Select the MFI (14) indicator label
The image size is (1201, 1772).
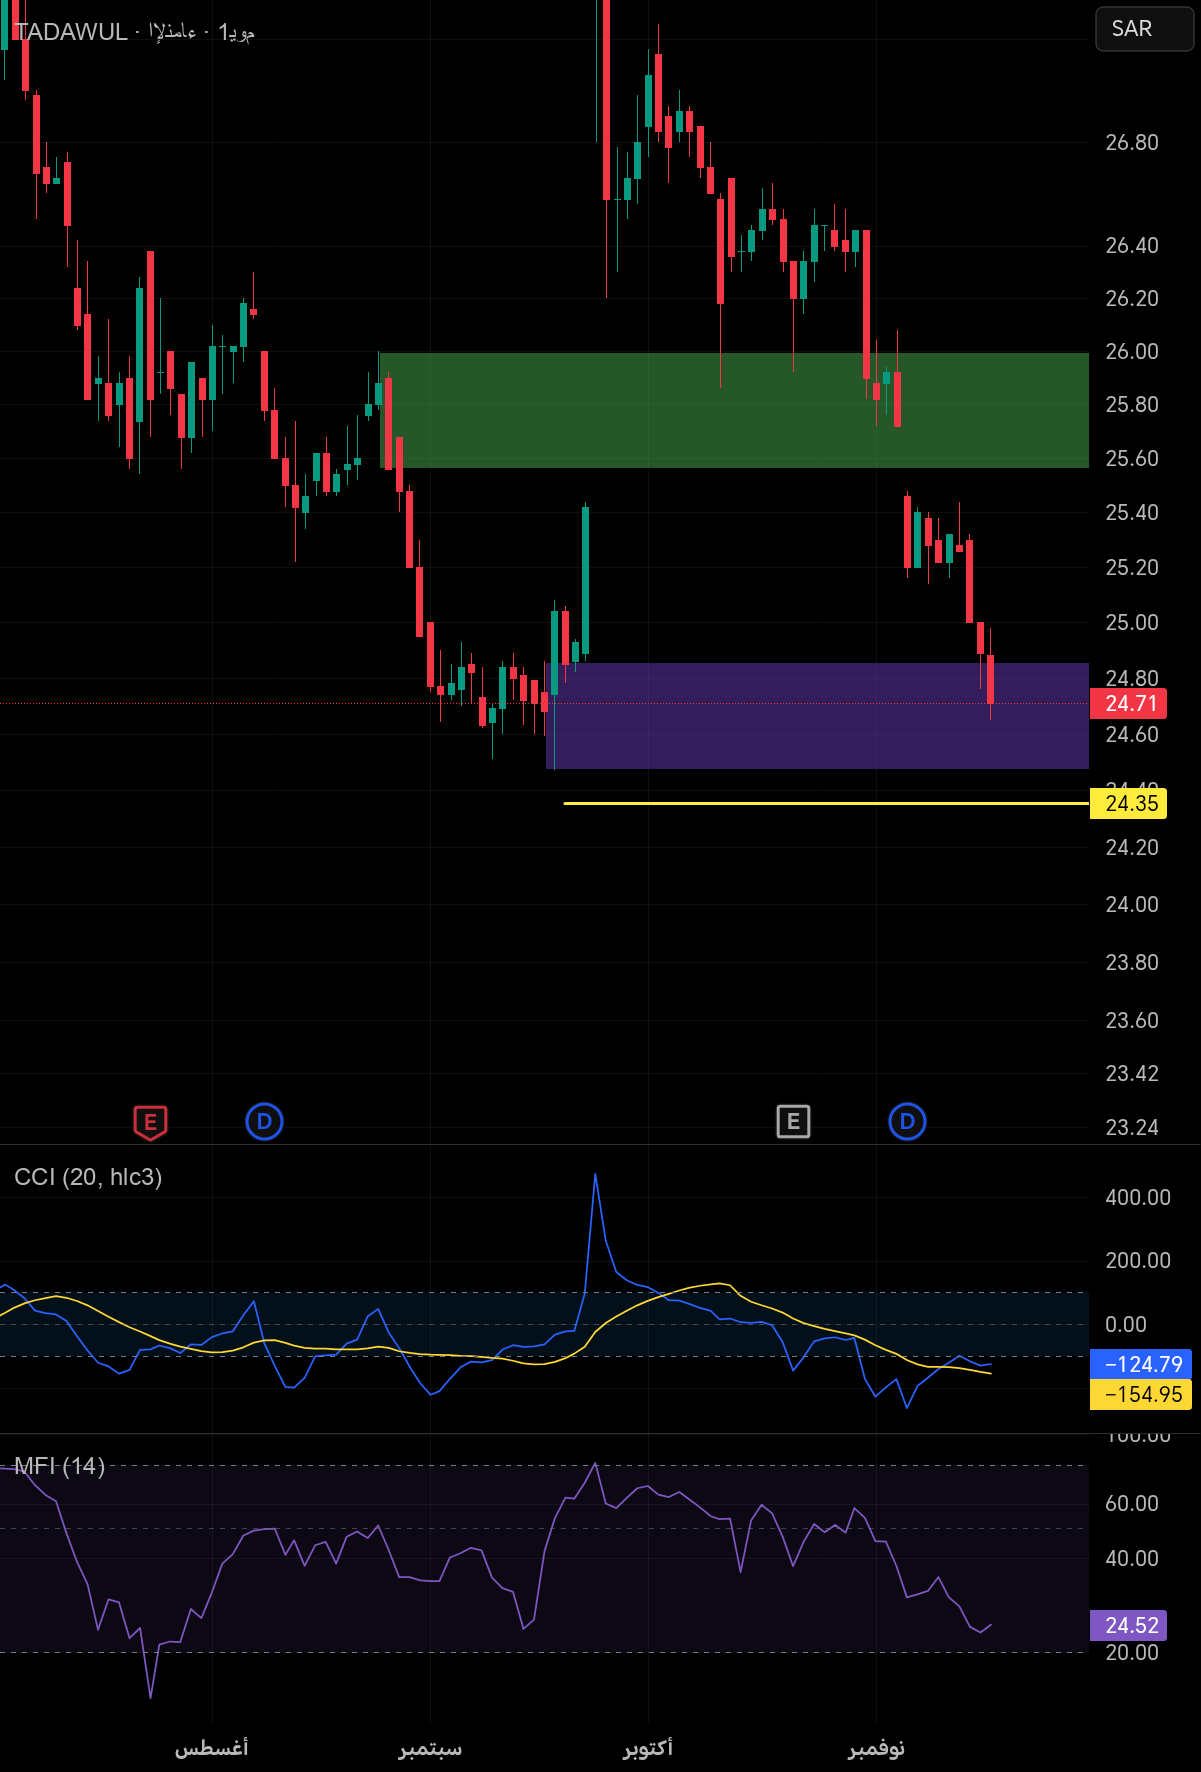point(60,1466)
